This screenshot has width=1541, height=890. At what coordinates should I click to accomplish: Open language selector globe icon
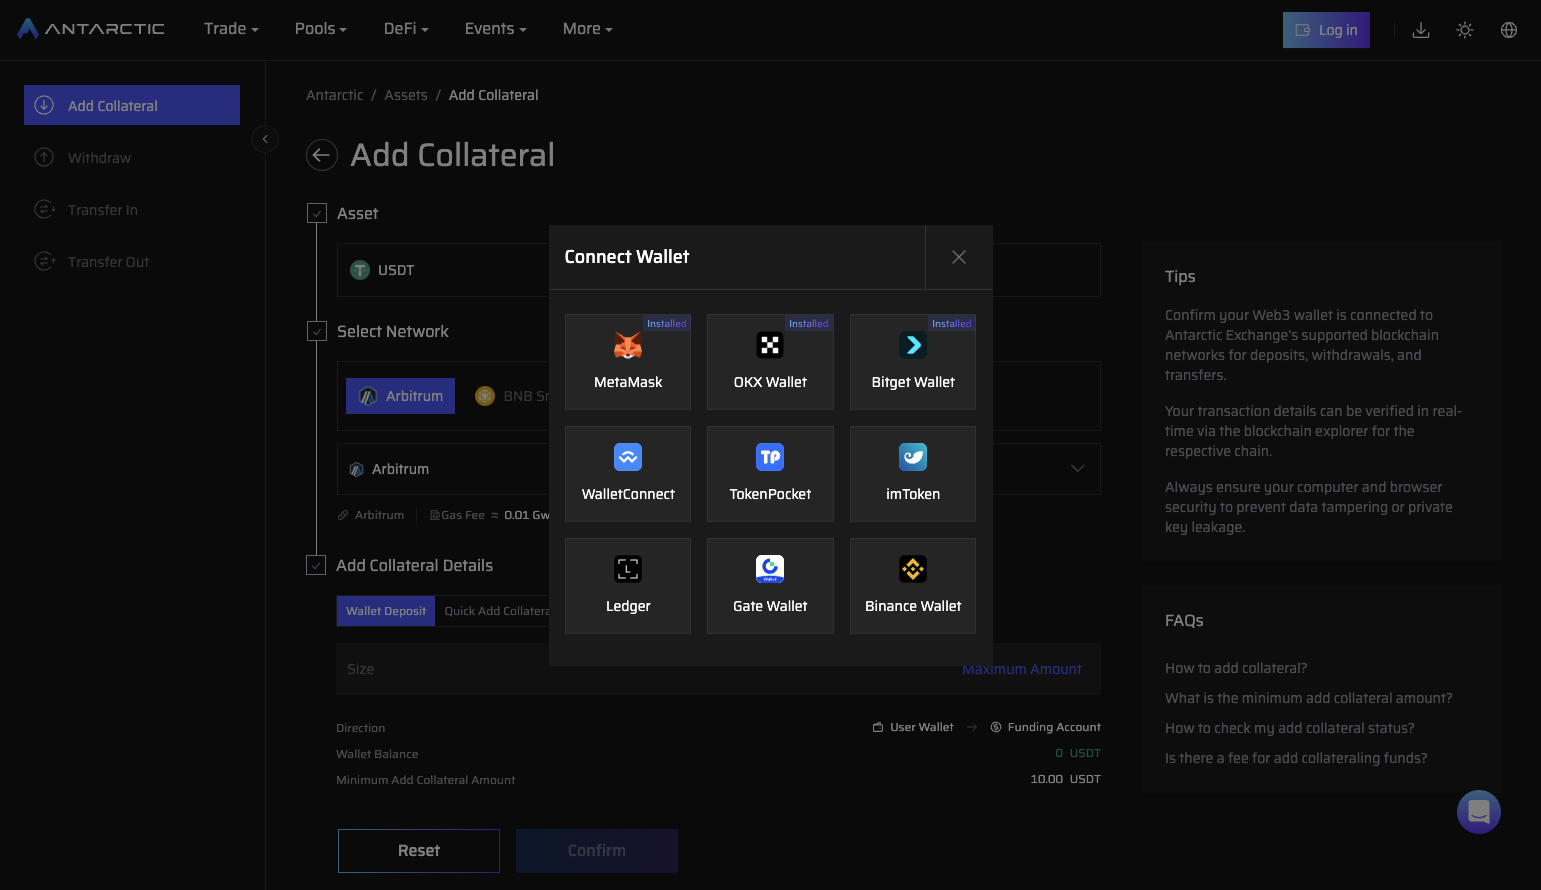[1509, 30]
